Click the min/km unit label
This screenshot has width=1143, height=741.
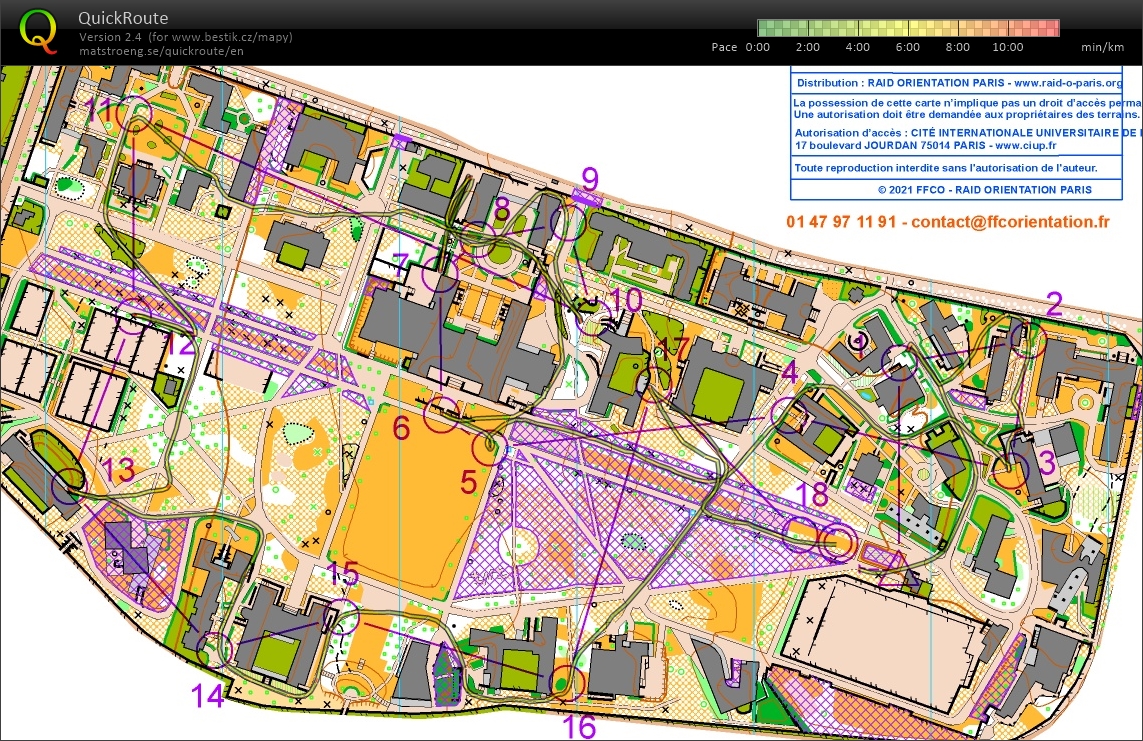1102,46
